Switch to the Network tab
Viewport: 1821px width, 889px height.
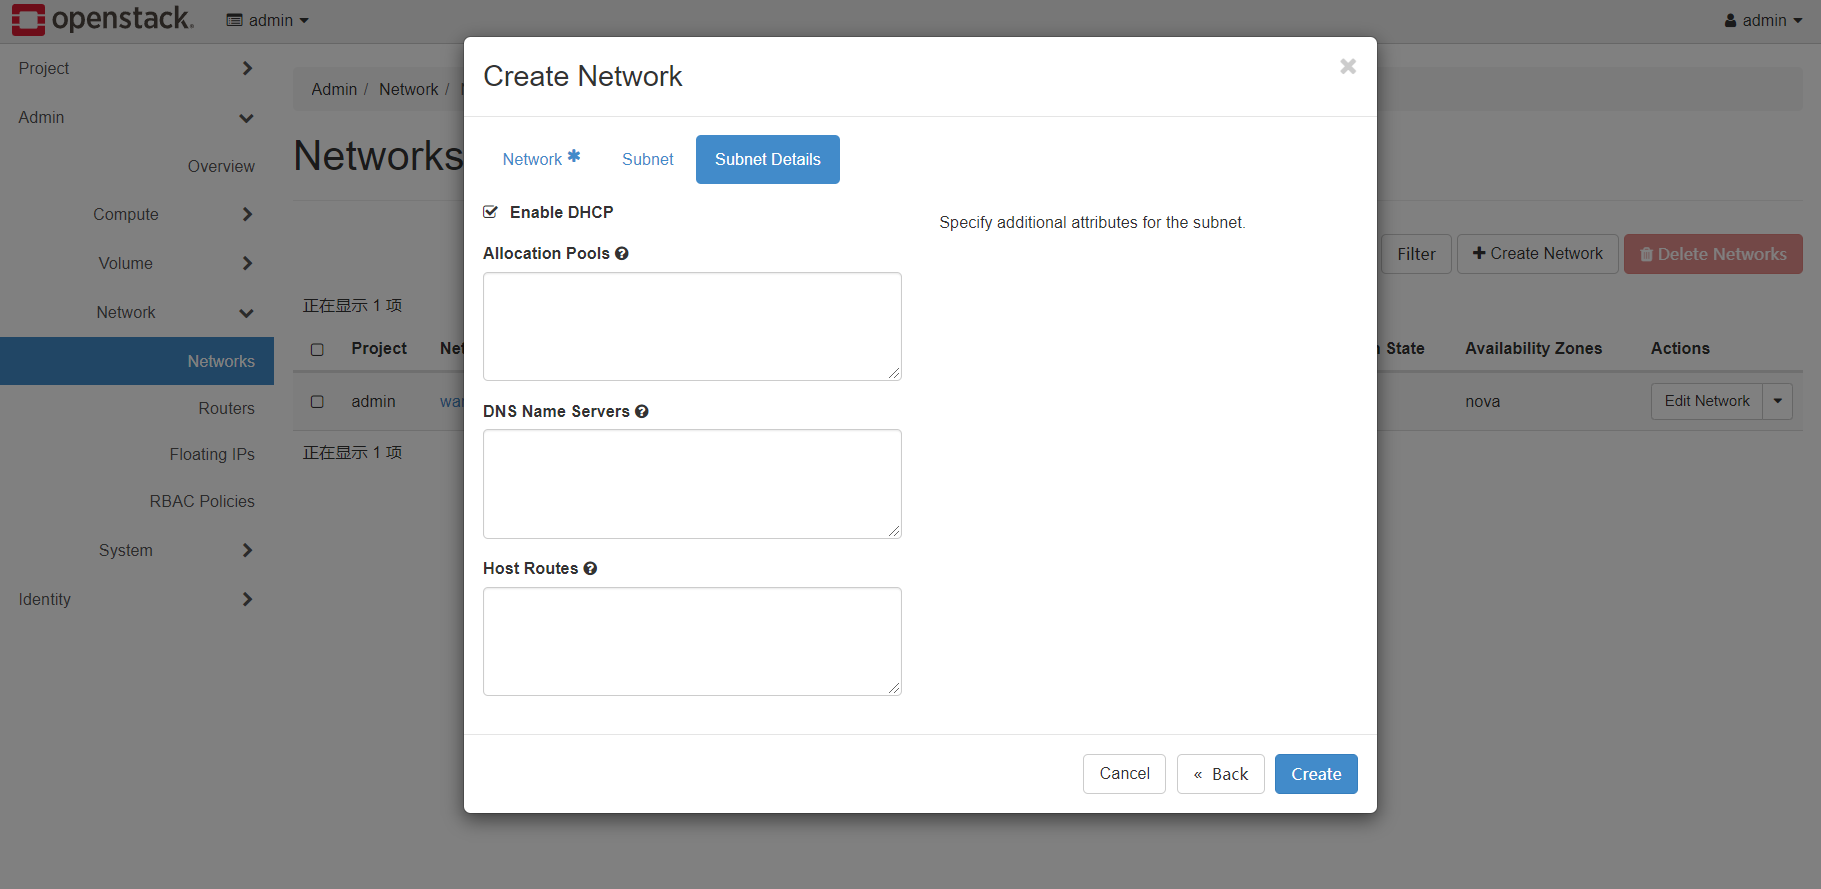[541, 159]
